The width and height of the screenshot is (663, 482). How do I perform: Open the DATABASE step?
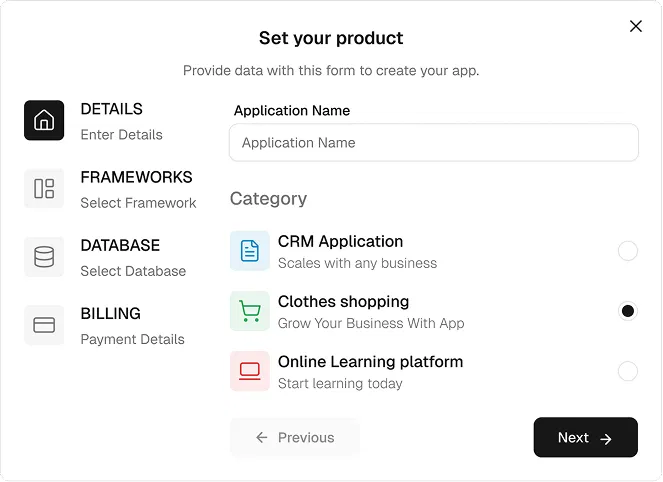[x=120, y=245]
